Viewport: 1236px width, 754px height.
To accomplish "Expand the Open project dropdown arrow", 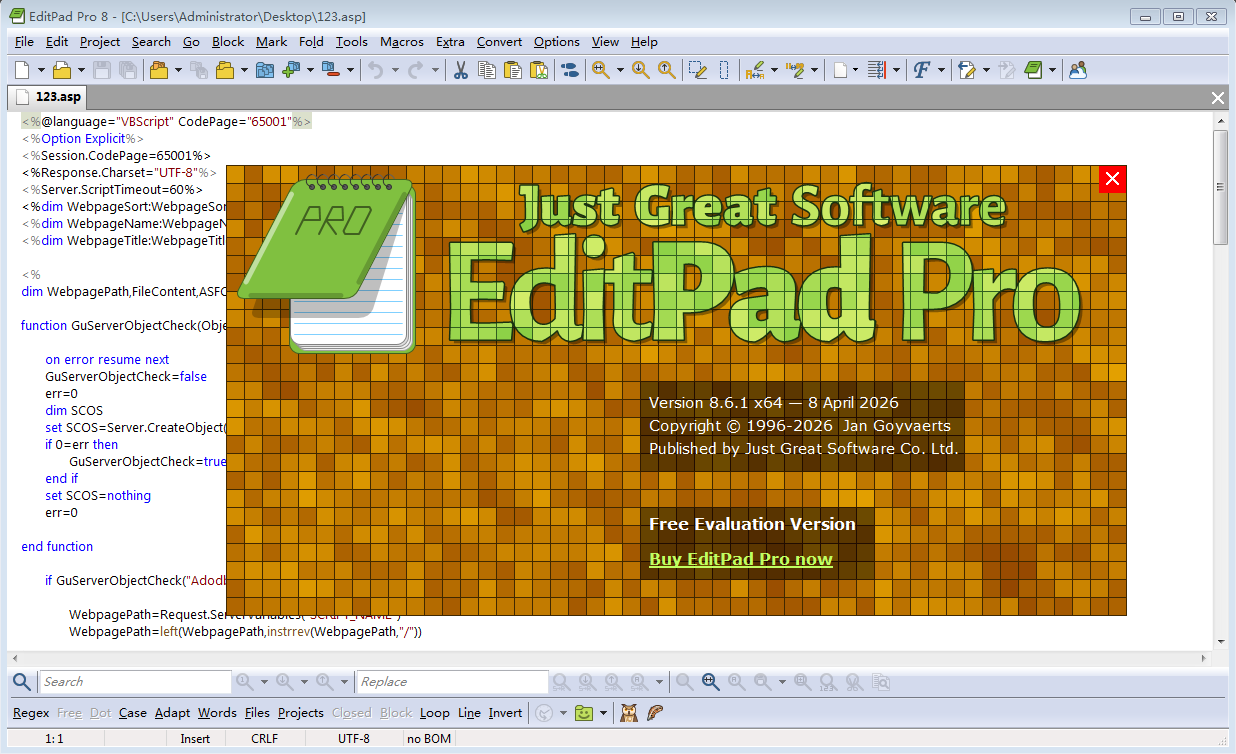I will click(178, 70).
